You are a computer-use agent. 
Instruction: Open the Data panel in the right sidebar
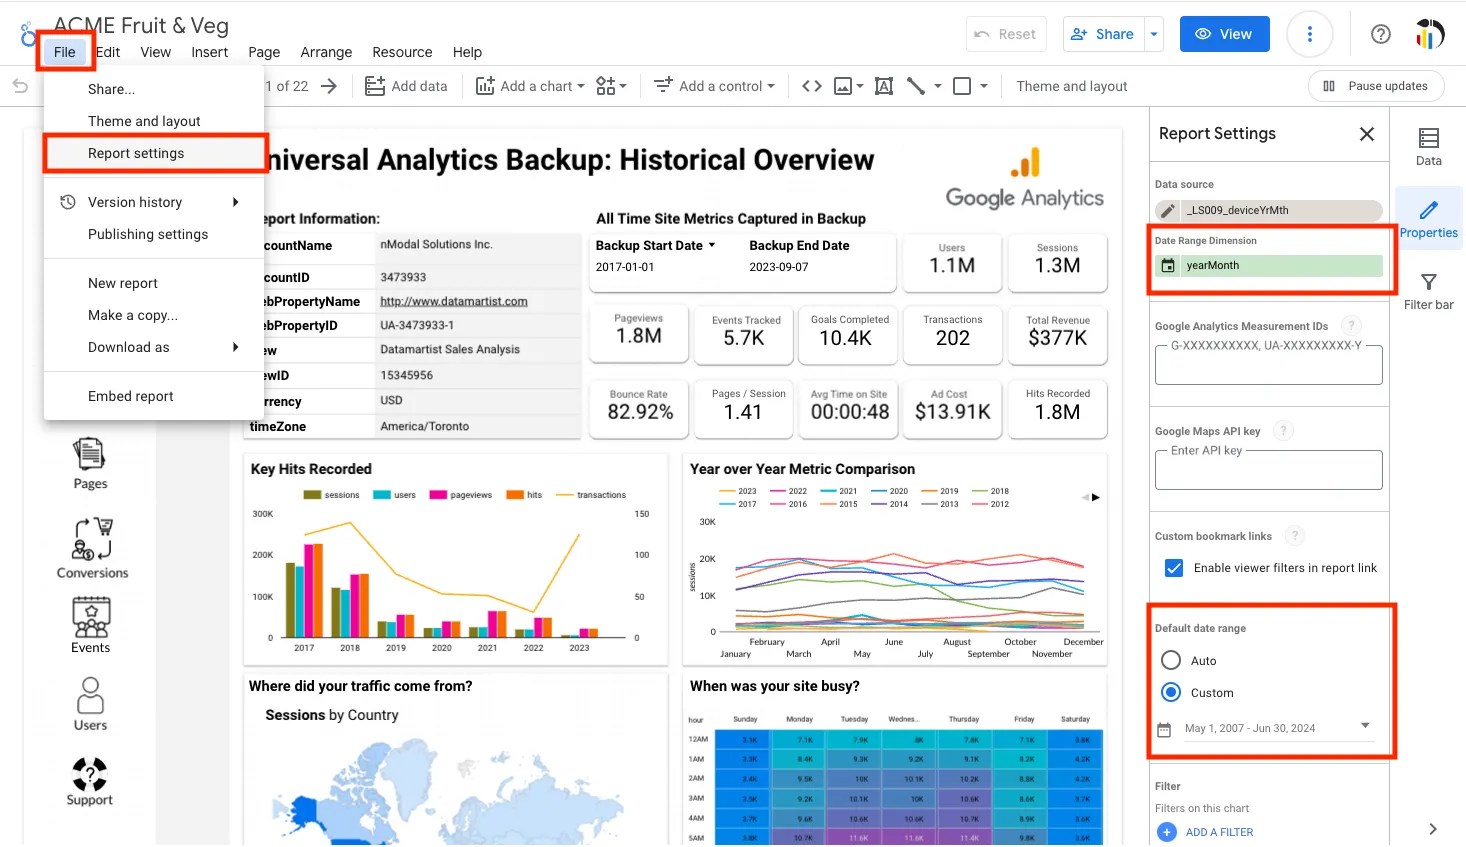click(x=1428, y=146)
